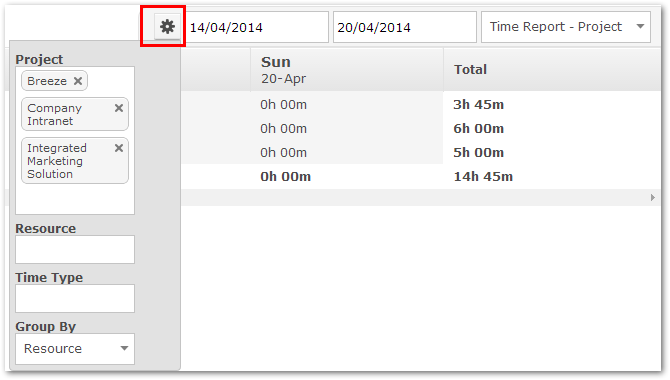This screenshot has width=670, height=380.
Task: Select the Sun 20-Apr column header
Action: point(347,70)
